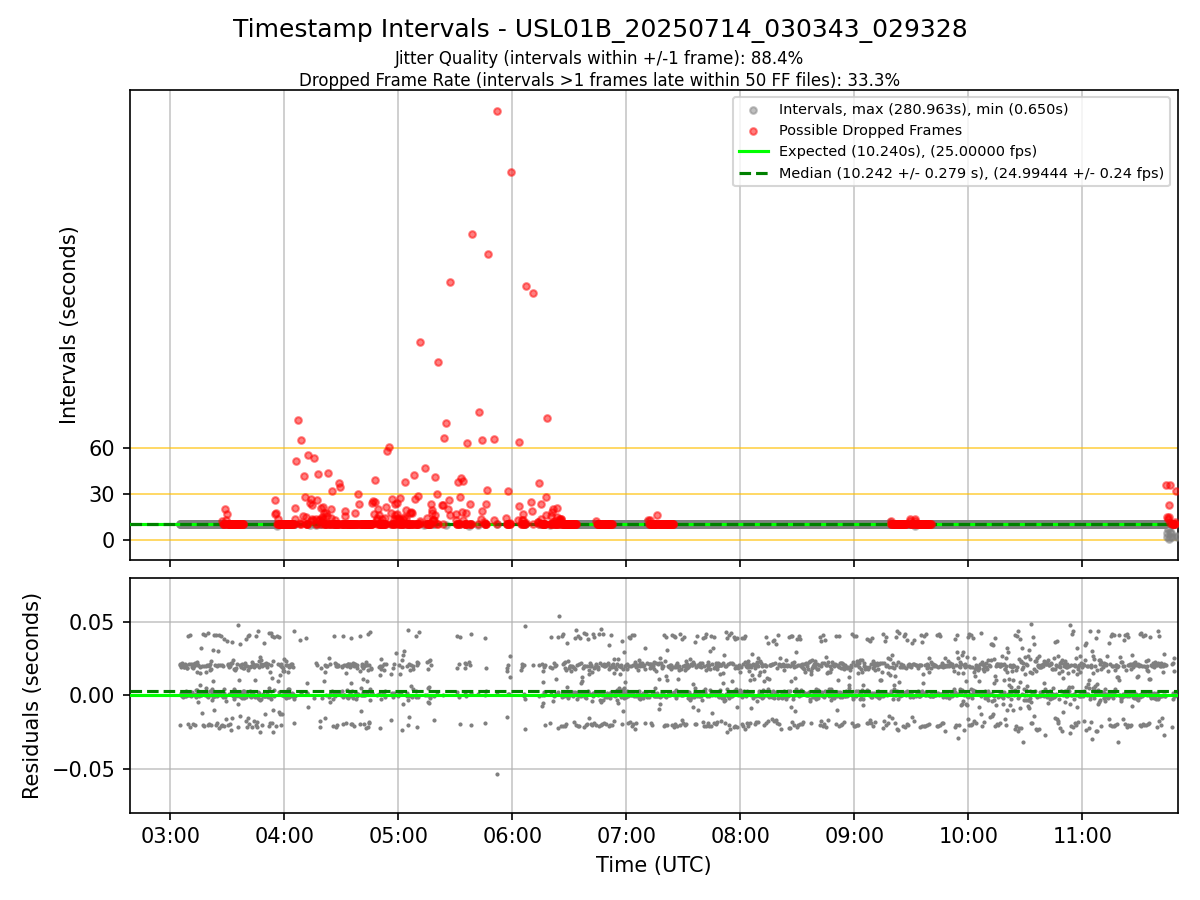
Task: Click the 'Time (UTC)' x-axis label
Action: (x=653, y=865)
